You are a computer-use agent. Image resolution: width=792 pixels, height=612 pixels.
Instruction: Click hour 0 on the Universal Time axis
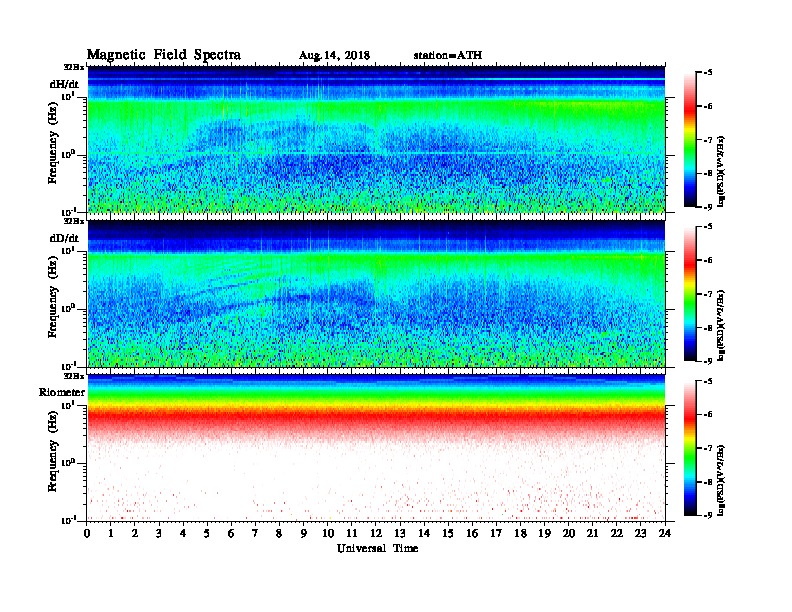point(87,533)
